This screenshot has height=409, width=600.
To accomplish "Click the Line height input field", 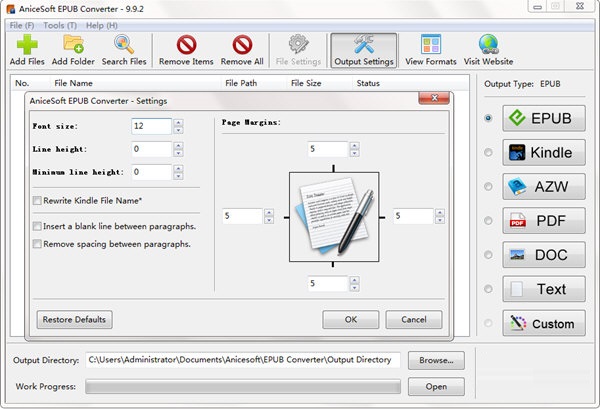I will [x=152, y=149].
